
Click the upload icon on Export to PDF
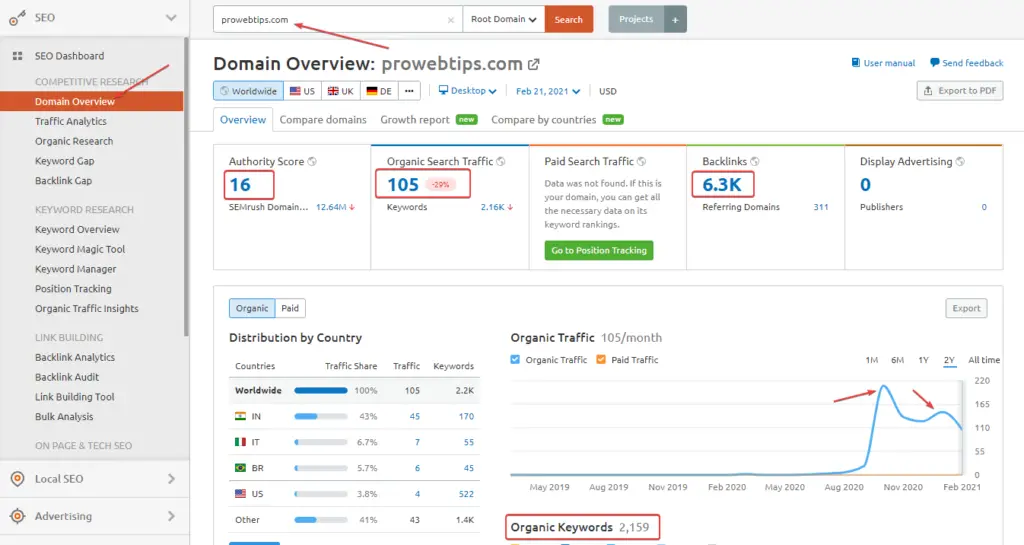tap(928, 91)
